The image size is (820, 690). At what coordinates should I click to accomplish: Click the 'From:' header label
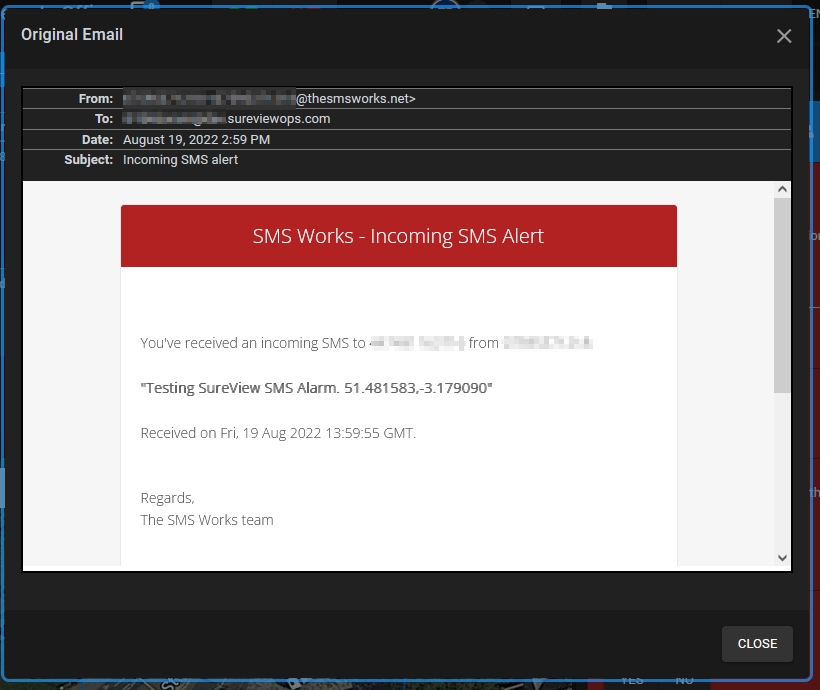click(x=96, y=99)
